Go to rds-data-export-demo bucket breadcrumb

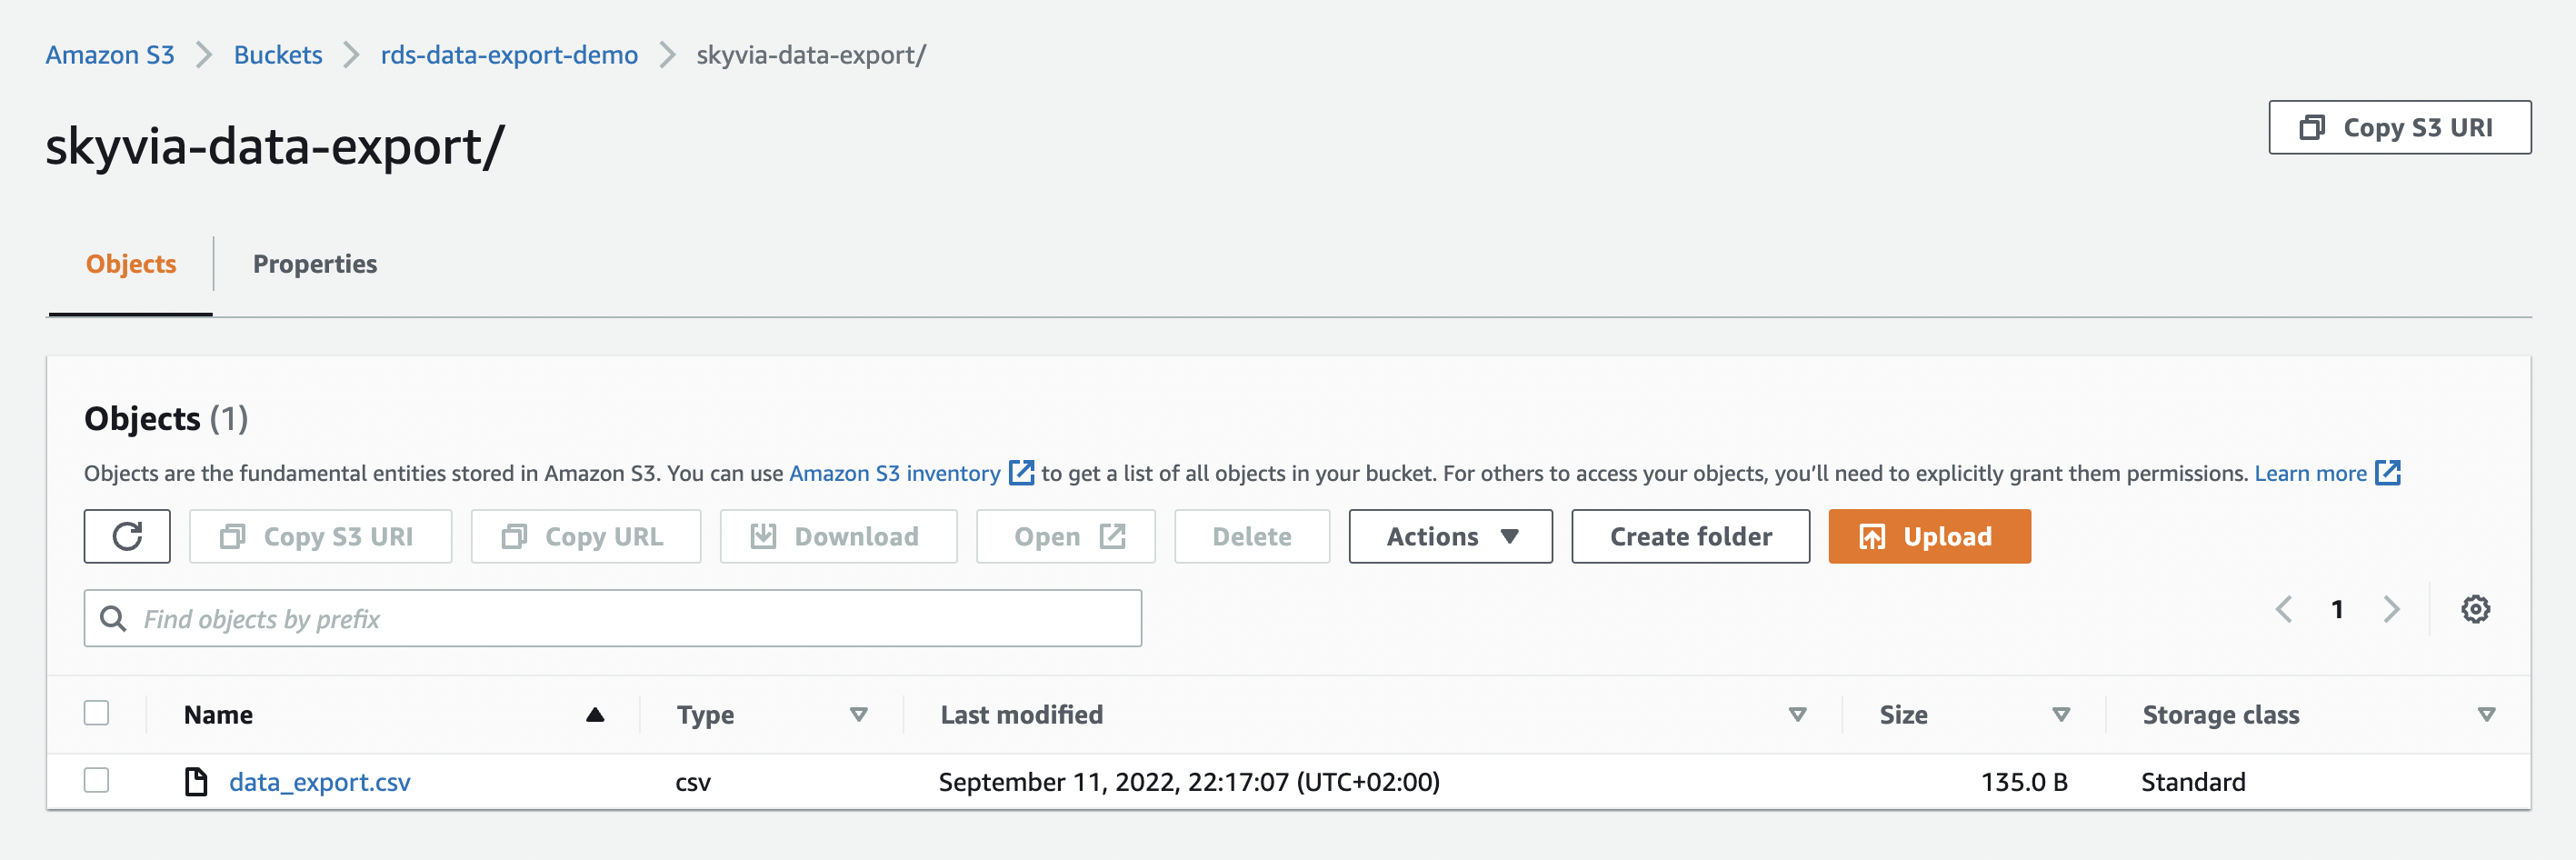point(509,55)
